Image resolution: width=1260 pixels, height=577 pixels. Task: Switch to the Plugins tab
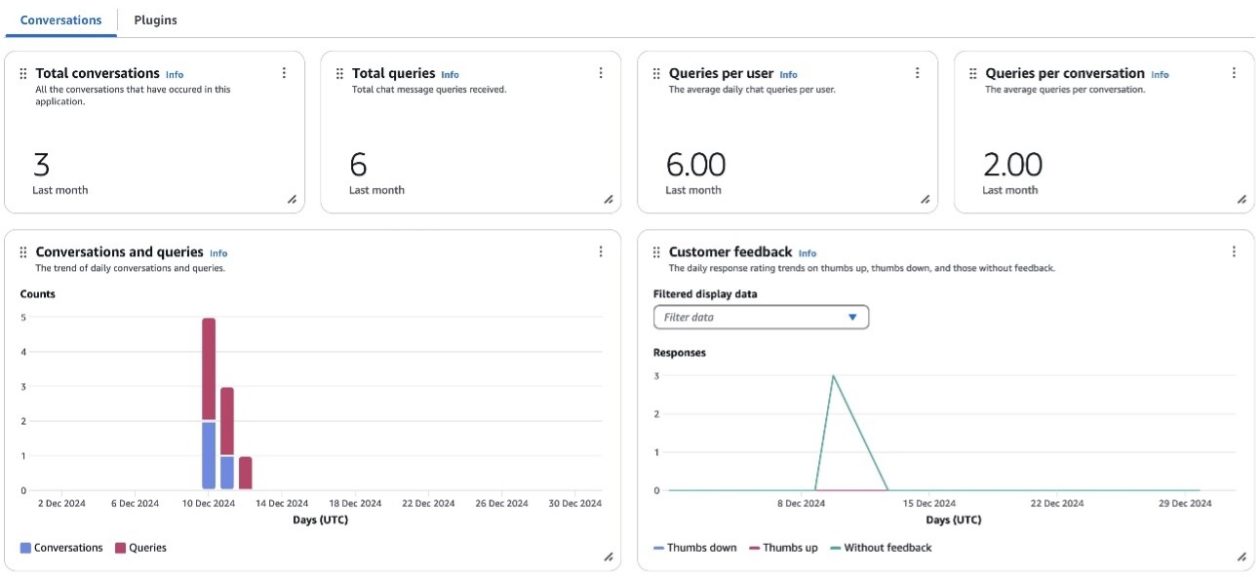click(155, 20)
